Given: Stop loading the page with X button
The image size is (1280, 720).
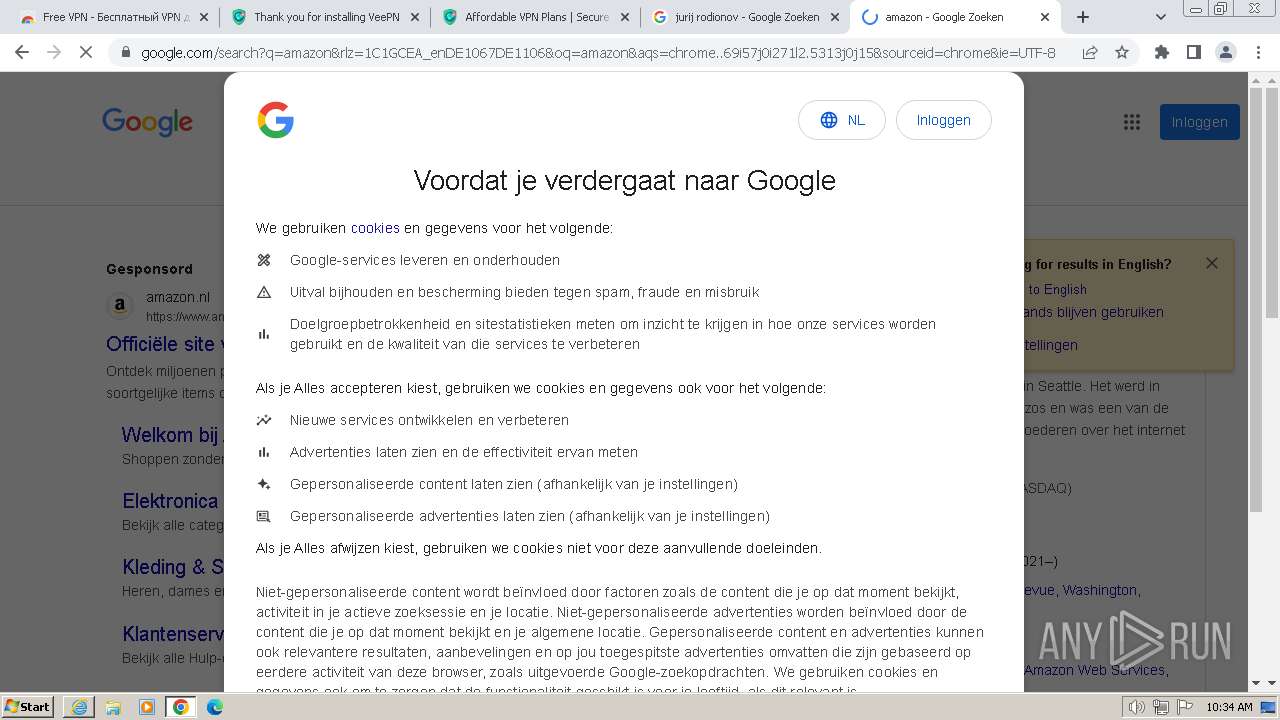Looking at the screenshot, I should [x=86, y=52].
